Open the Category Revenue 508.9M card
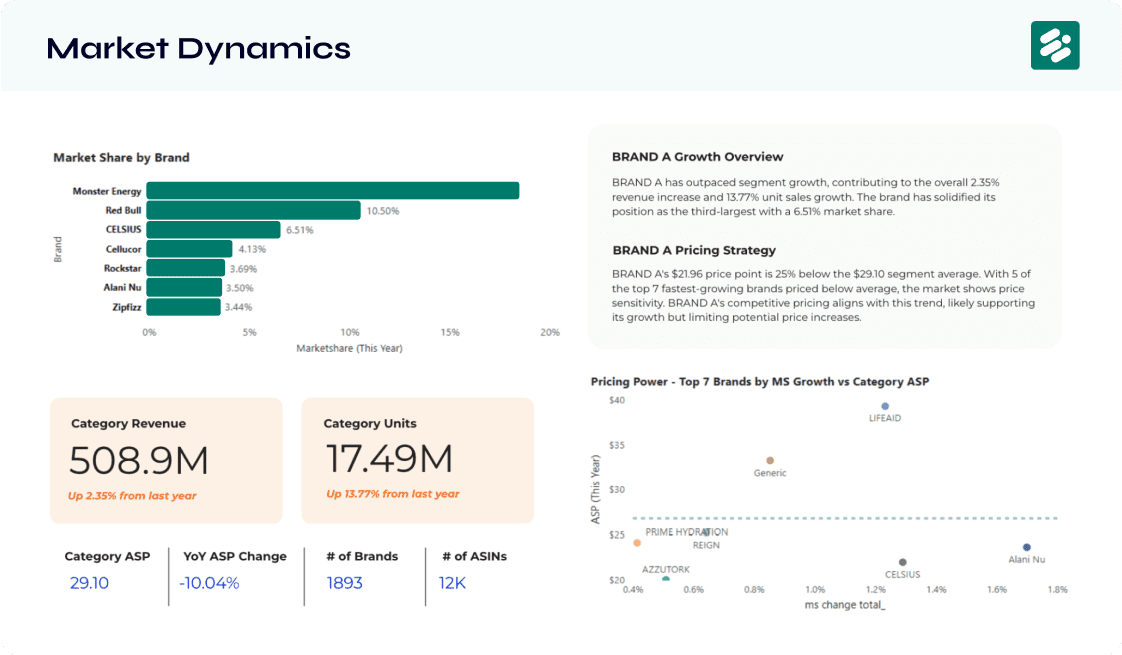 pyautogui.click(x=166, y=460)
